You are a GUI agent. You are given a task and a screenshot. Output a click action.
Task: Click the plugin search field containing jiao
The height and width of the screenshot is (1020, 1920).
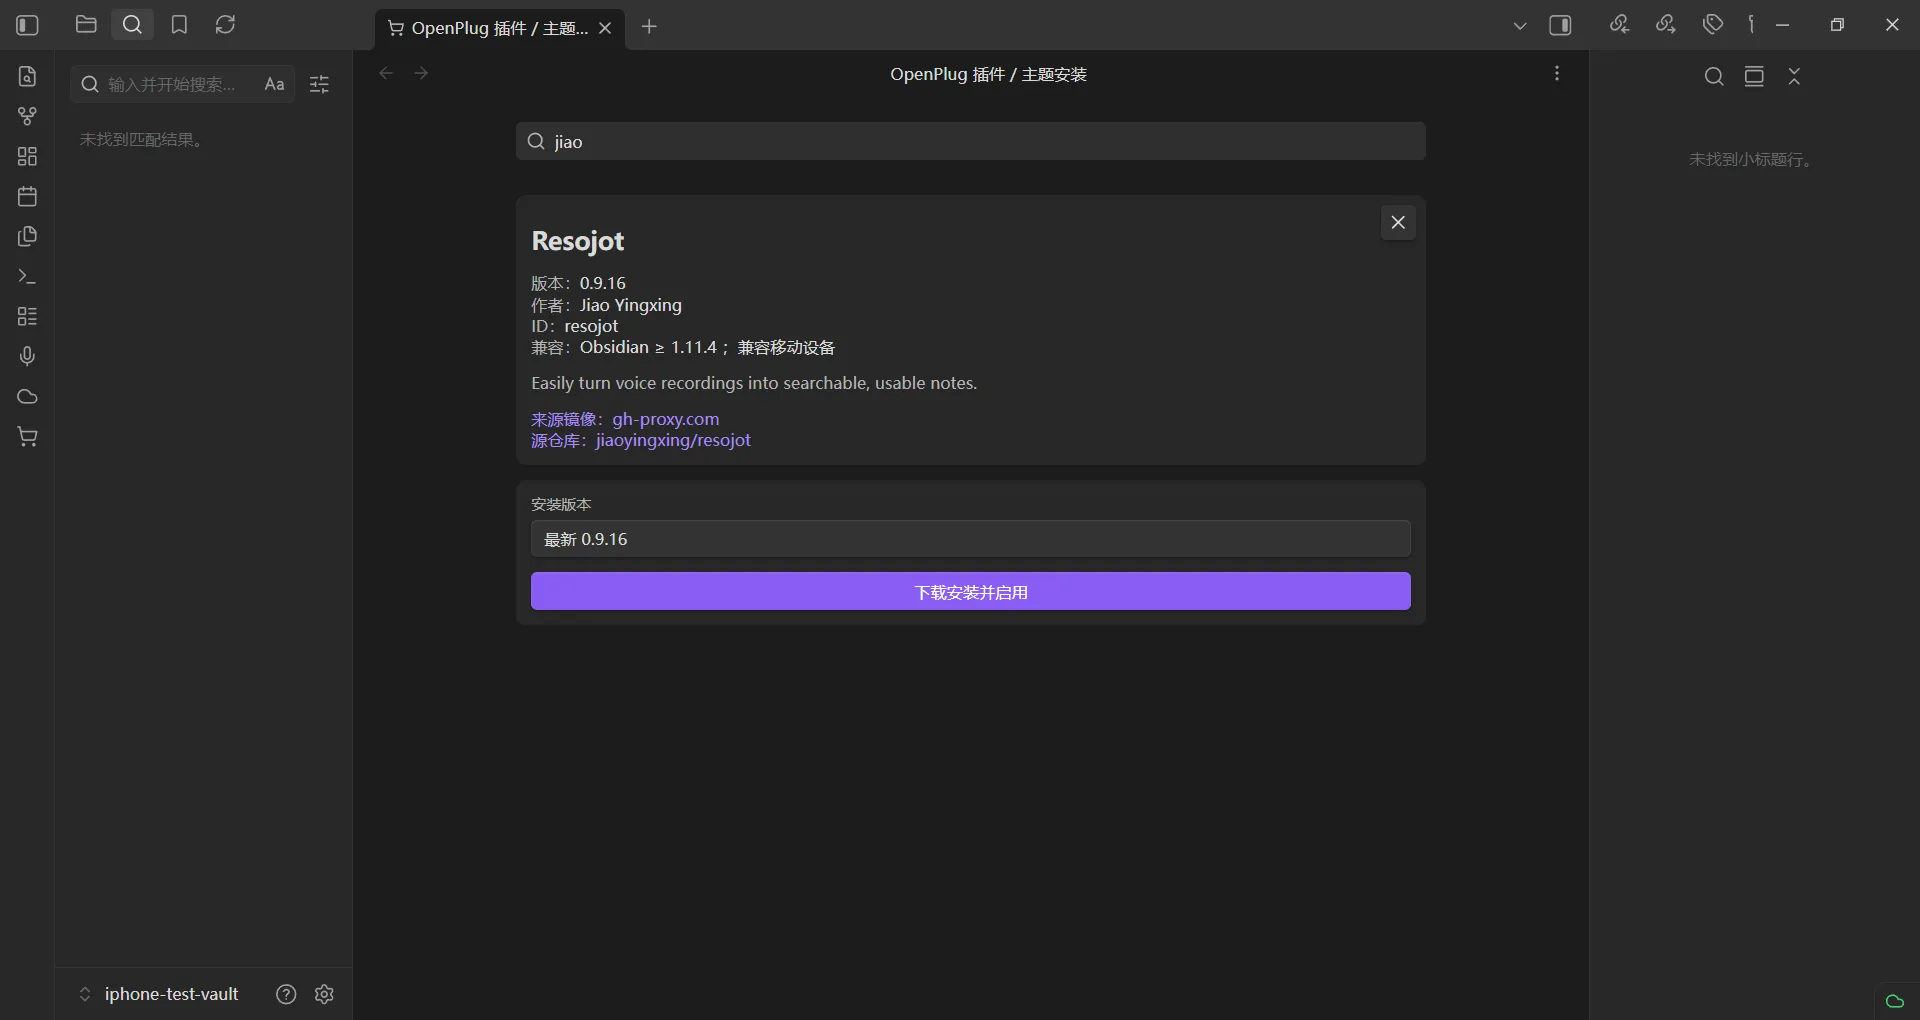971,141
